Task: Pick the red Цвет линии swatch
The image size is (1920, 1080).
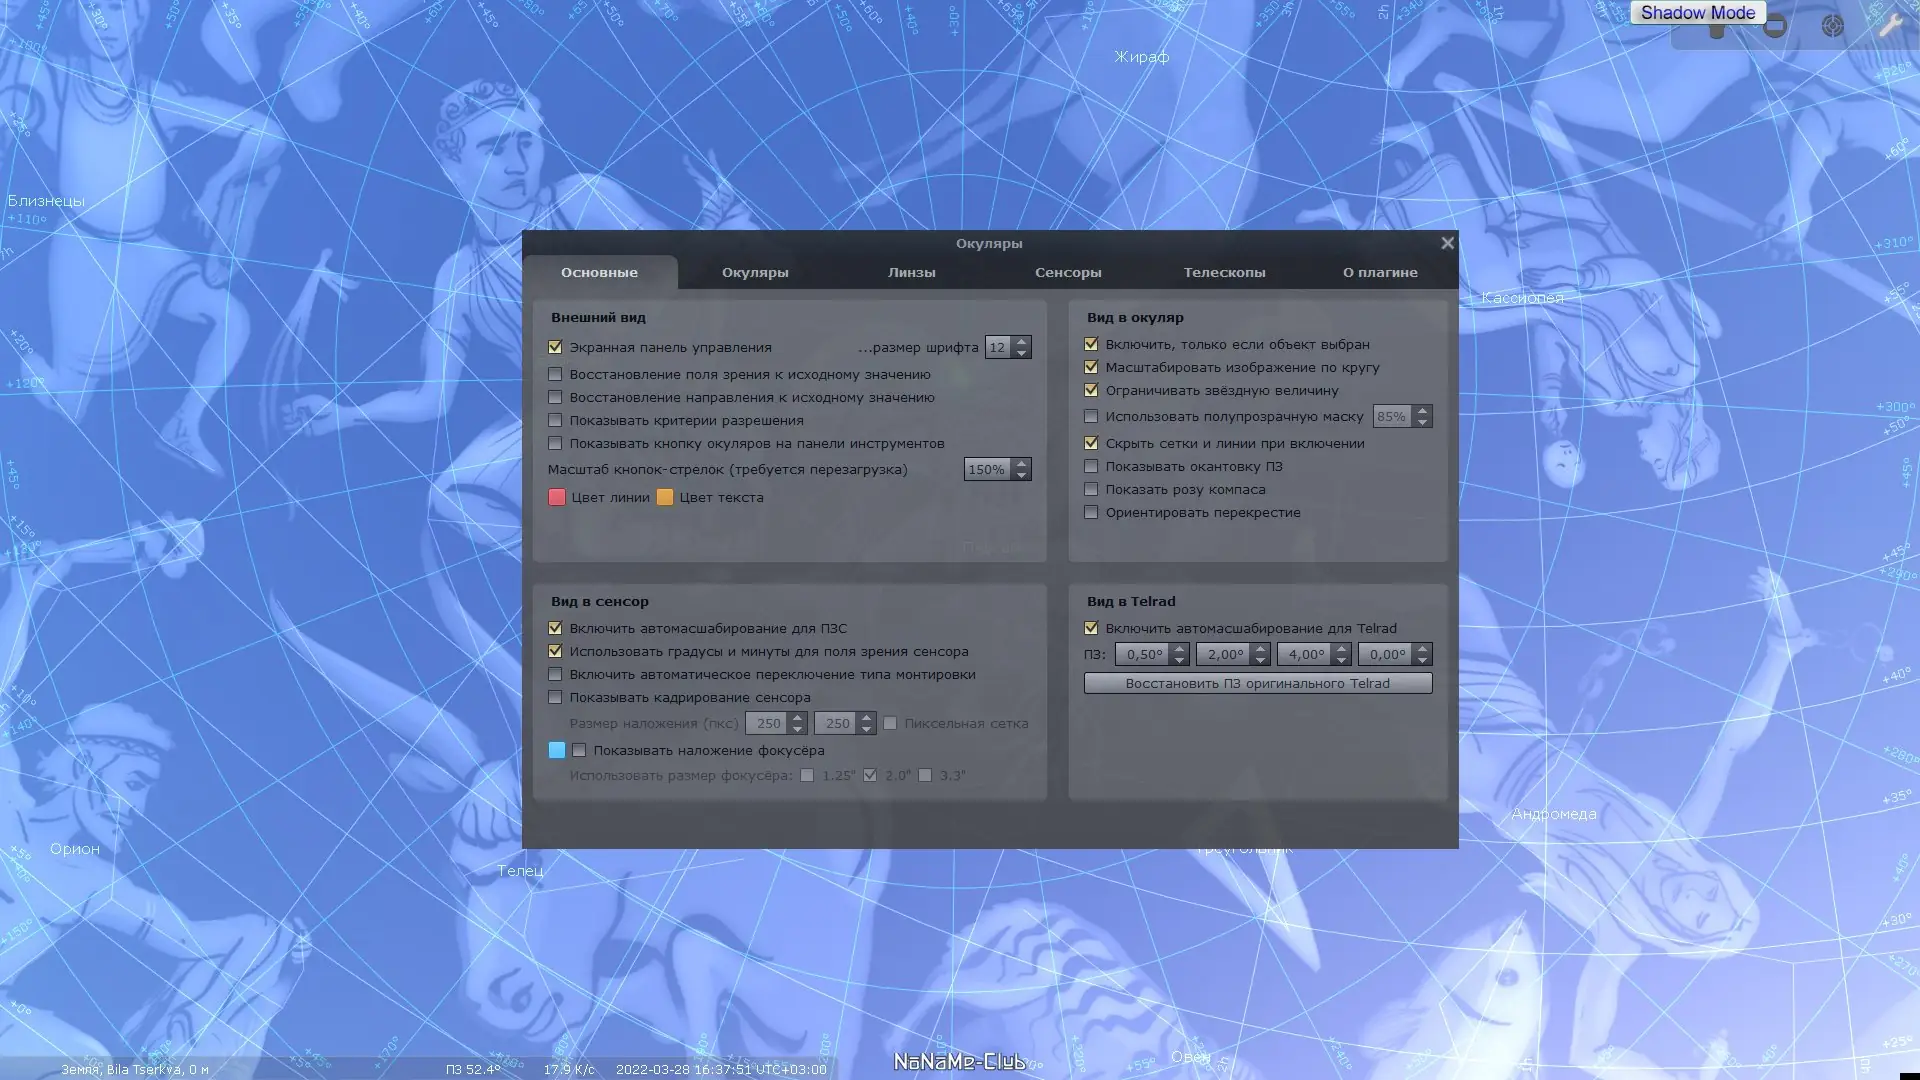Action: point(557,497)
